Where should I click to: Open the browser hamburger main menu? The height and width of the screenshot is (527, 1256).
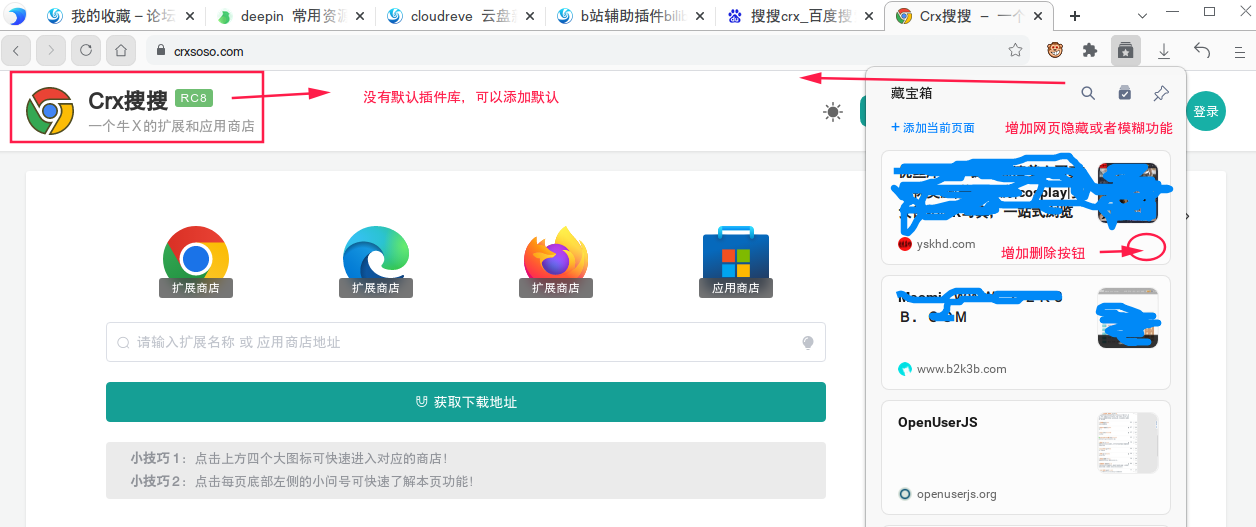pos(1238,51)
